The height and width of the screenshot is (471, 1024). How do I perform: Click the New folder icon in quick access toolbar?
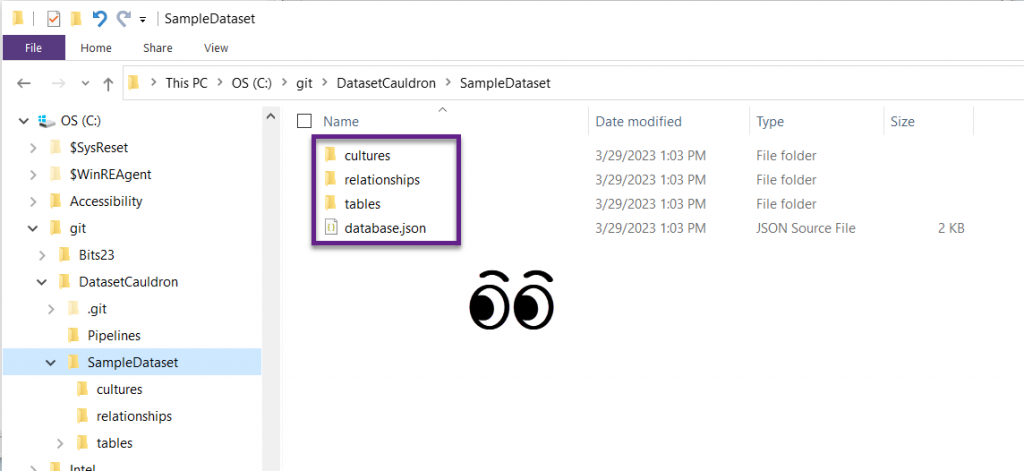click(x=76, y=19)
